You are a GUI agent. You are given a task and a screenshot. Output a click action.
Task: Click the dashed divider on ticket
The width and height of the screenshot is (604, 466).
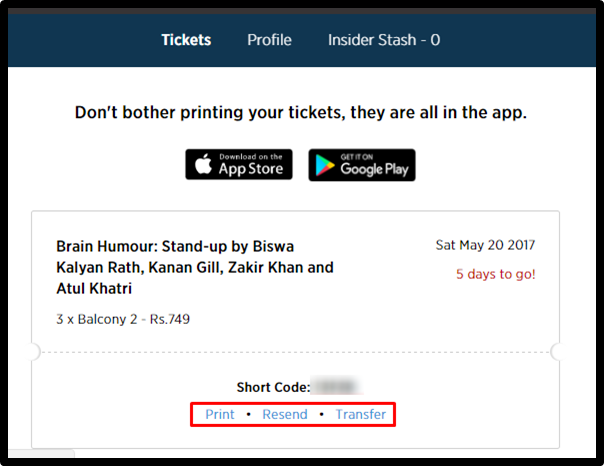coord(295,352)
